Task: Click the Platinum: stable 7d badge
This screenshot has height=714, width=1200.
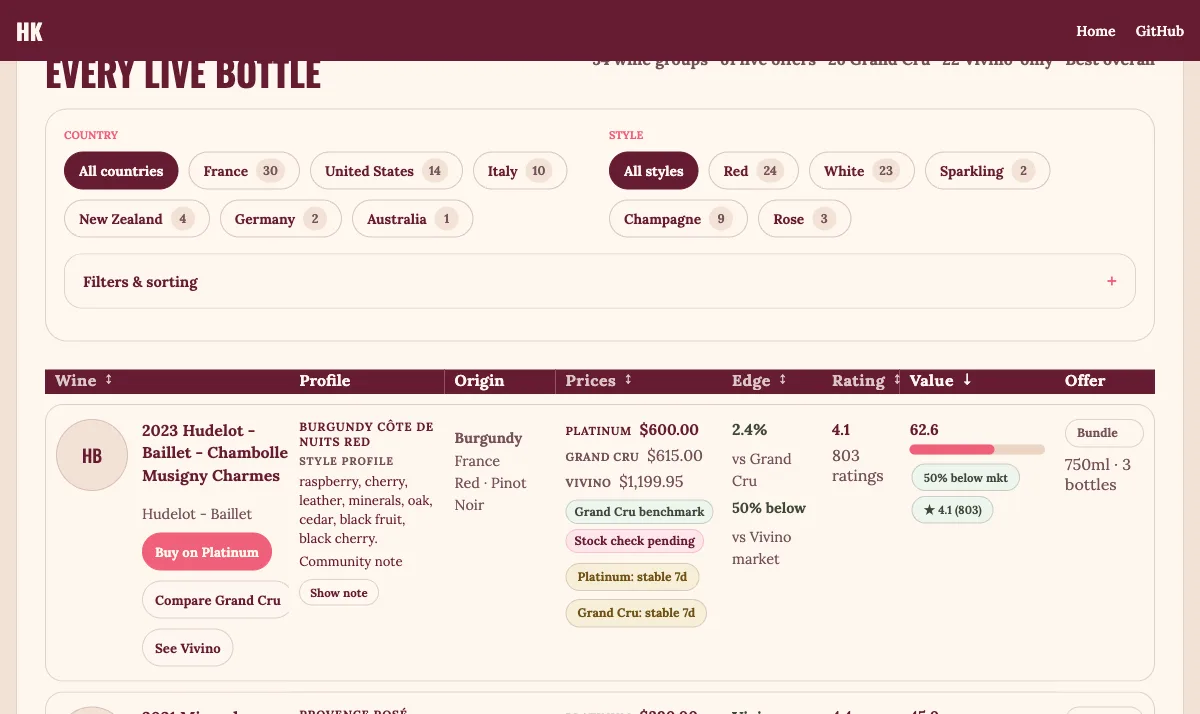Action: point(632,577)
